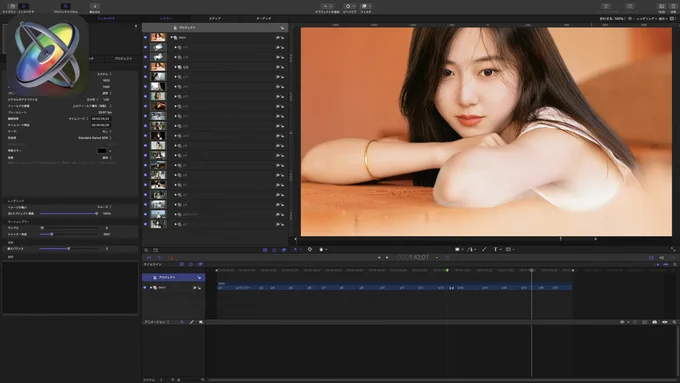Open the preset カスタム dropdown in Inspector
The width and height of the screenshot is (680, 383).
coord(104,74)
